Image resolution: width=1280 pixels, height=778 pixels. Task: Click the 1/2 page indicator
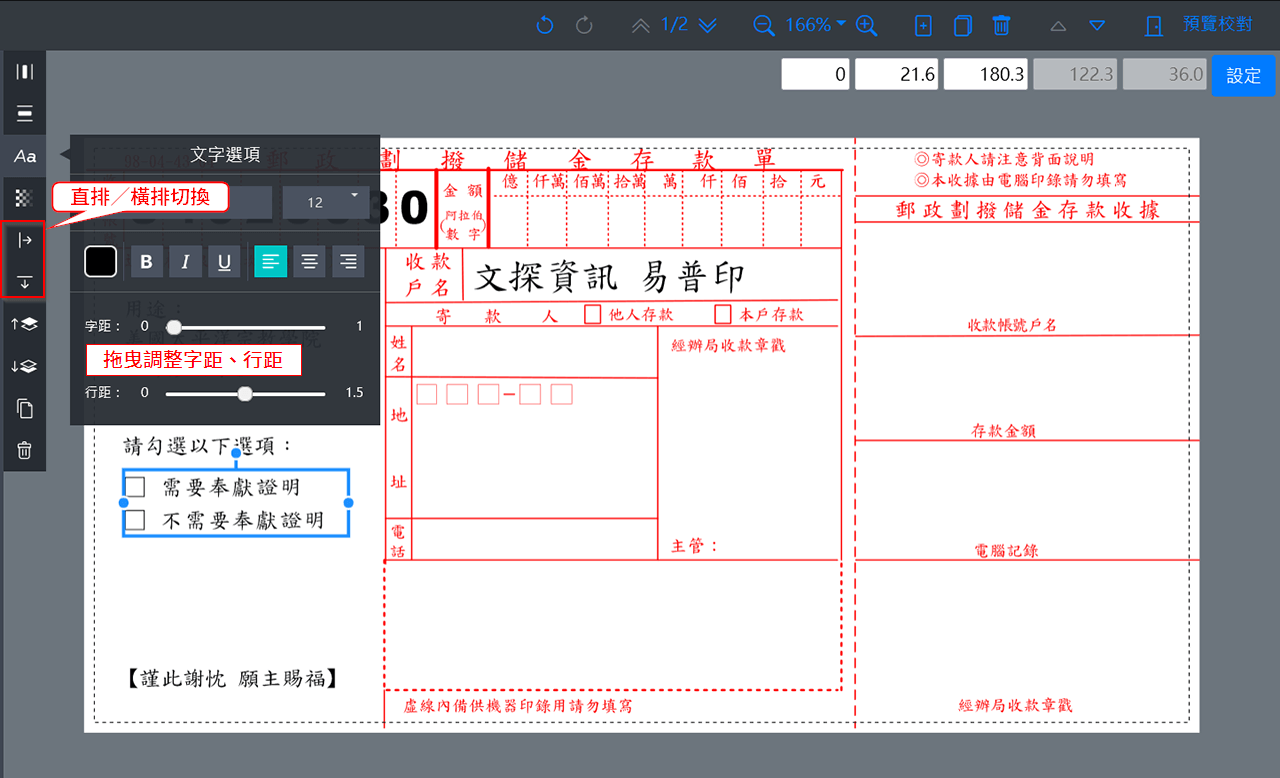pos(675,25)
